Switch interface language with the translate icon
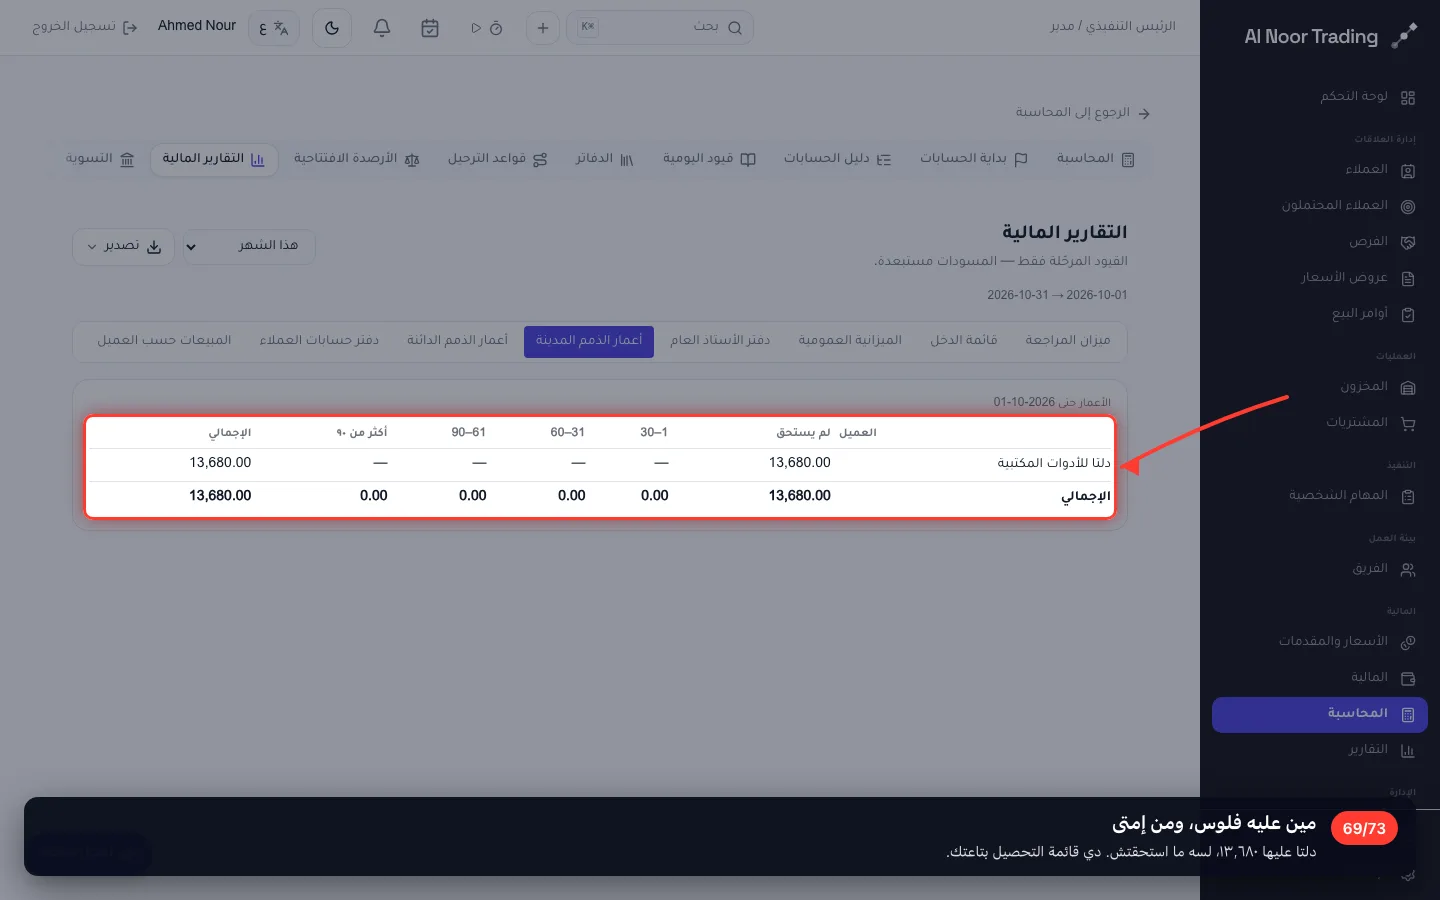This screenshot has height=900, width=1440. click(x=274, y=28)
